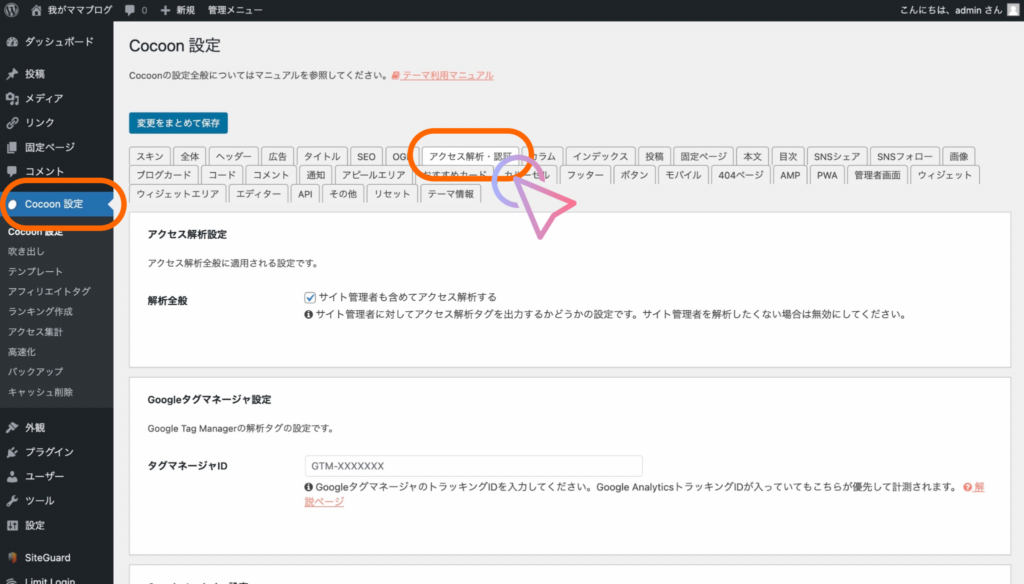Open the メディア sidebar menu
This screenshot has height=584, width=1024.
44,98
